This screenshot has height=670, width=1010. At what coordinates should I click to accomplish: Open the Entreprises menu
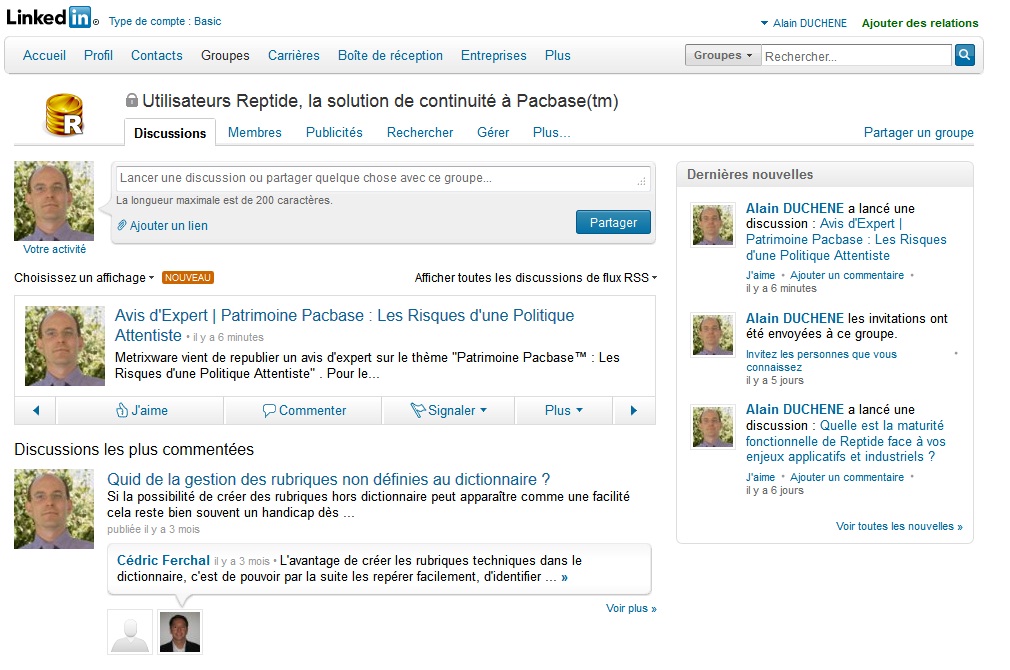[493, 55]
